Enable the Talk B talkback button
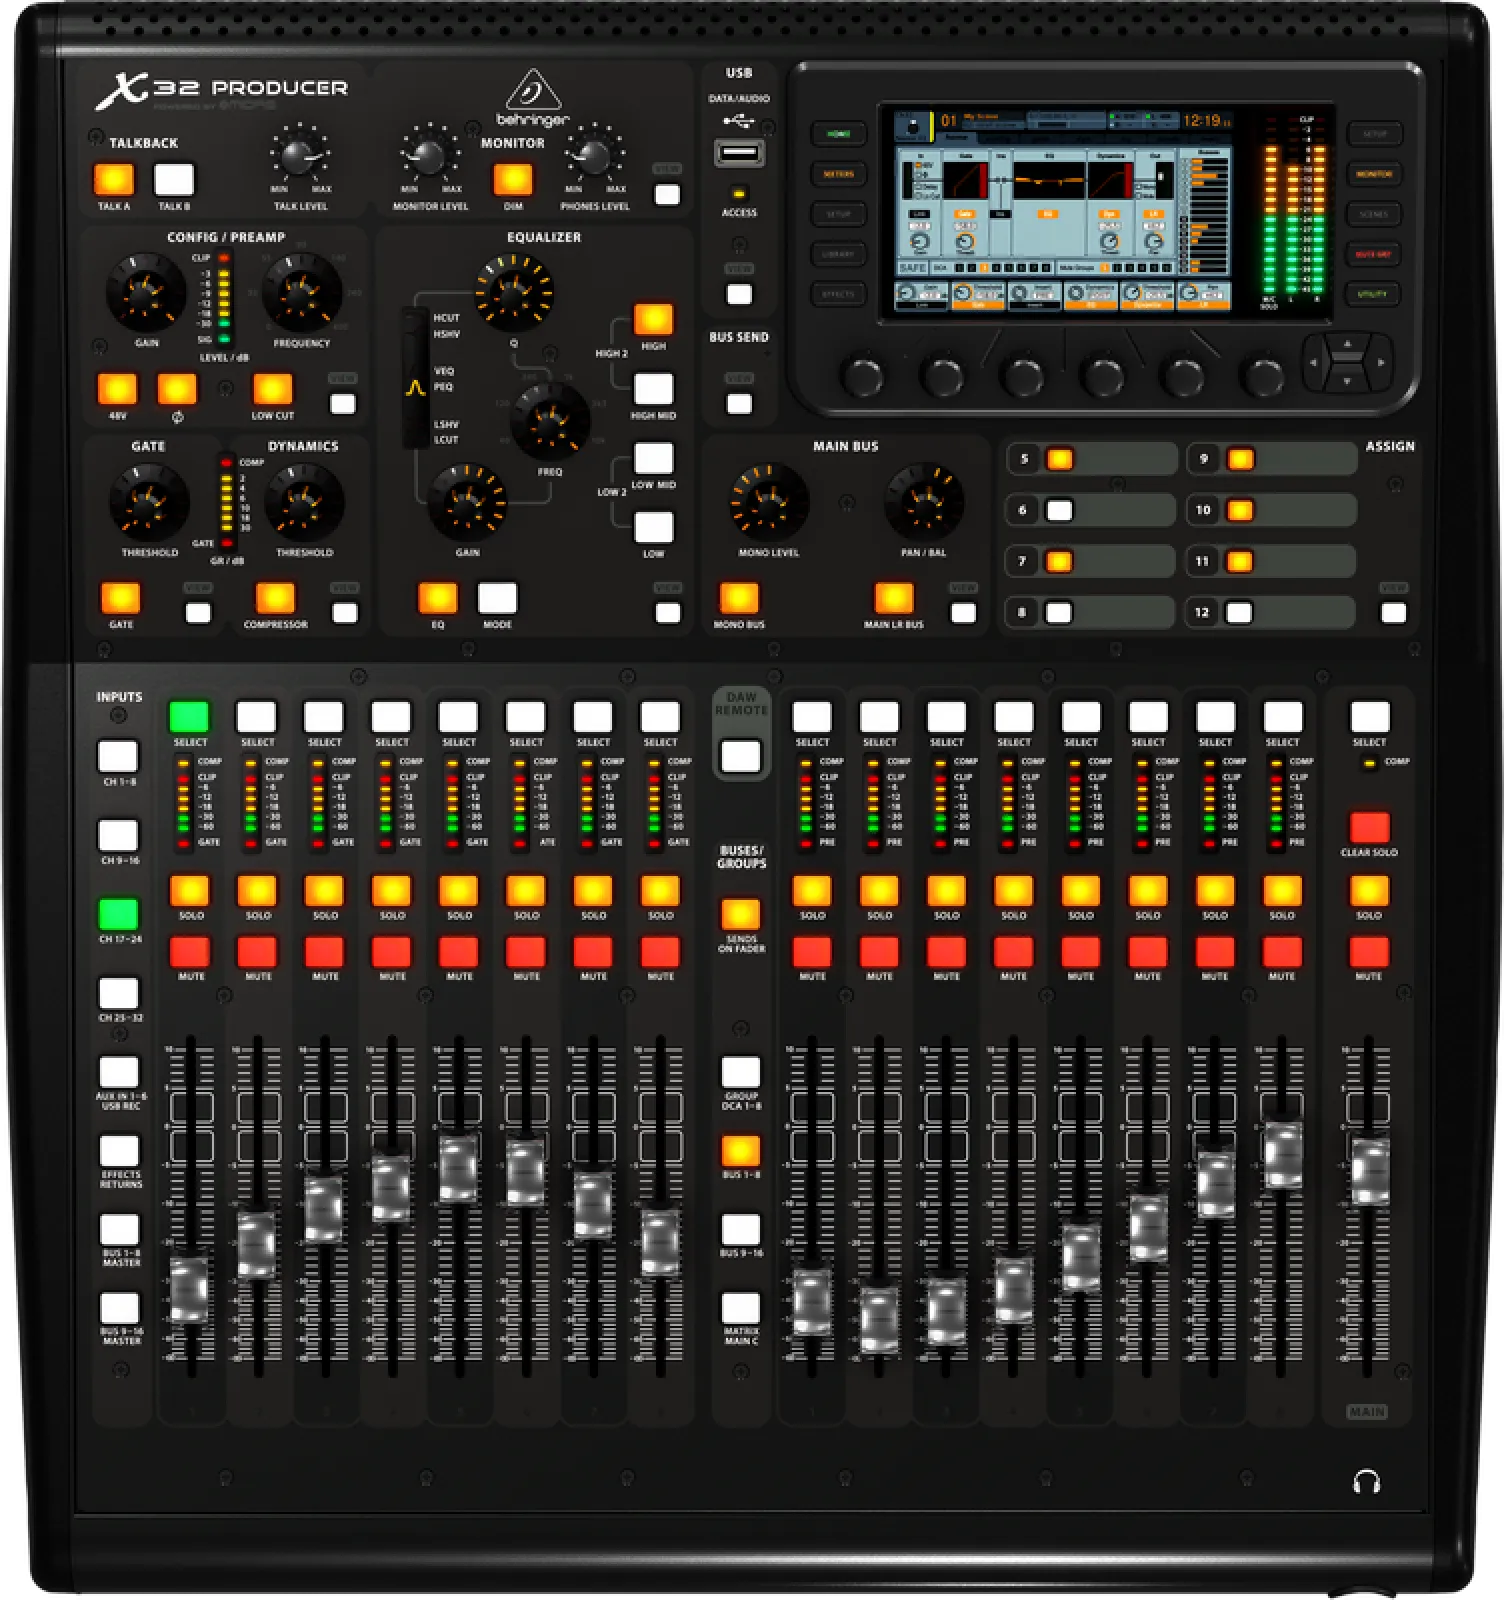This screenshot has height=1600, width=1504. 174,180
